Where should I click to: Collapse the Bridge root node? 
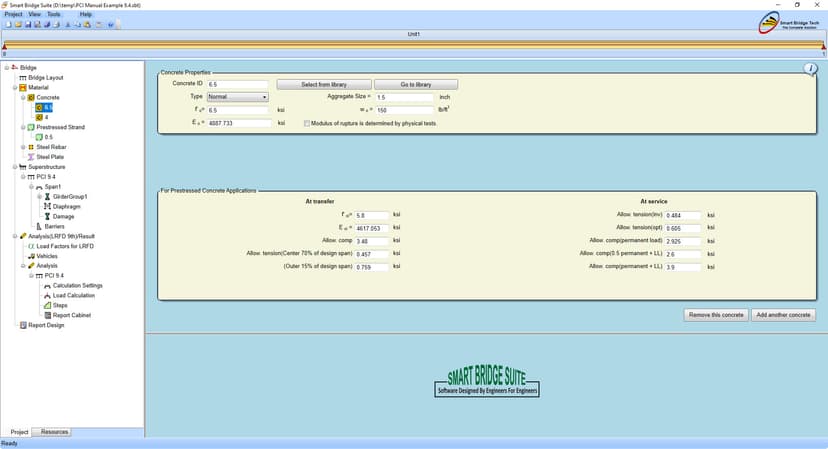pos(7,68)
